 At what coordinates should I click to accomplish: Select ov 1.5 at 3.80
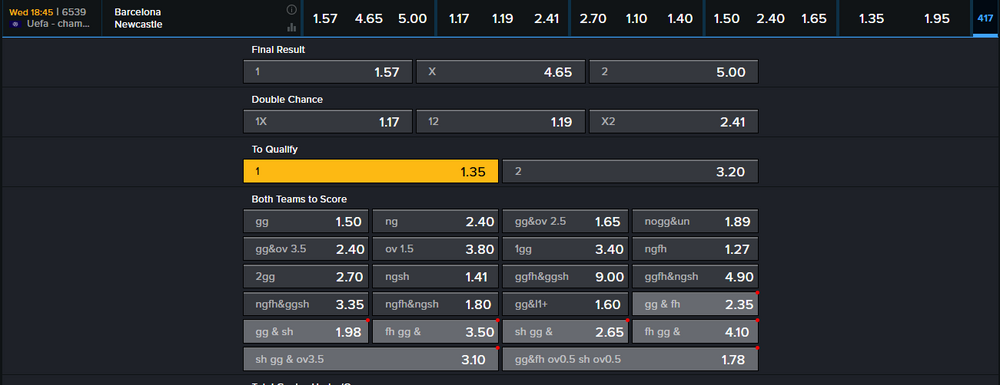click(x=436, y=249)
